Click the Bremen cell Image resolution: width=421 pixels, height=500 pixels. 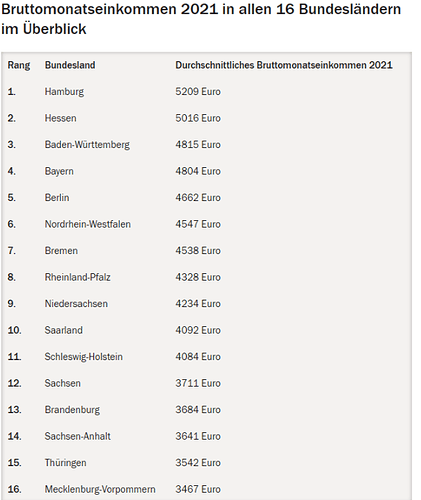[61, 251]
